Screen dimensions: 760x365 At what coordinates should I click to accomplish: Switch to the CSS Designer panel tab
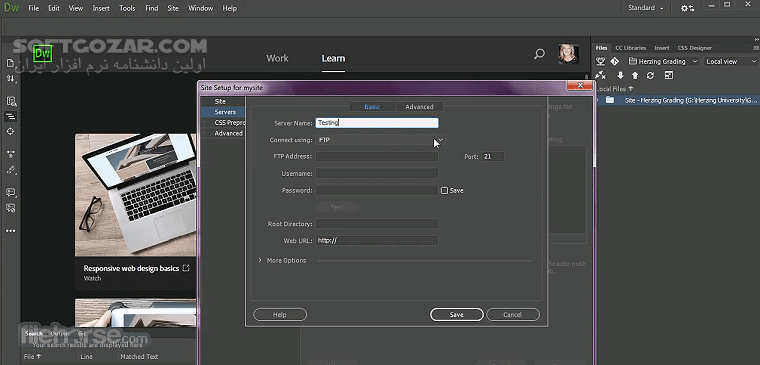tap(695, 48)
